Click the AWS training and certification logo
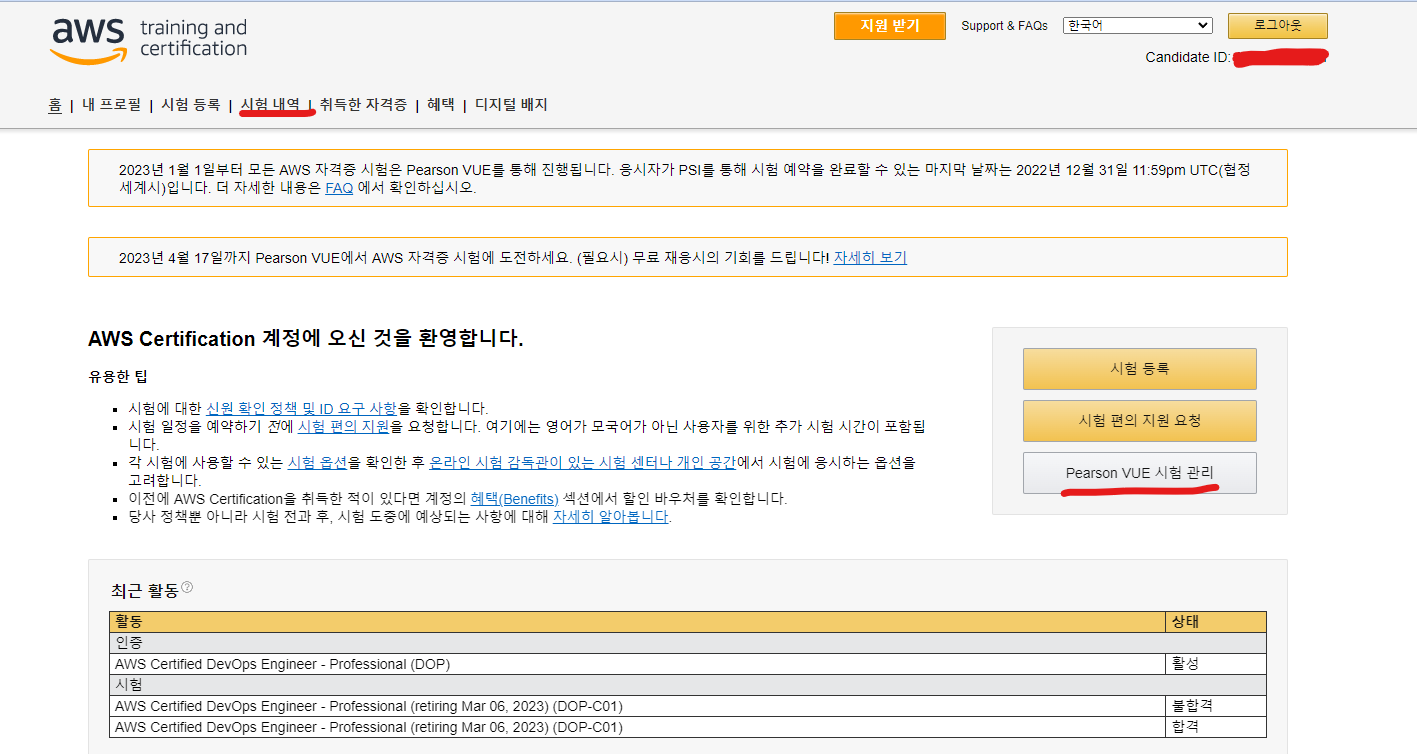The image size is (1417, 754). coord(148,41)
